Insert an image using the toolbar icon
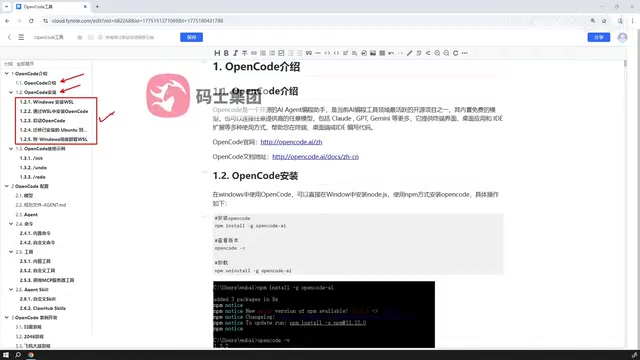640x360 pixels. pos(373,53)
